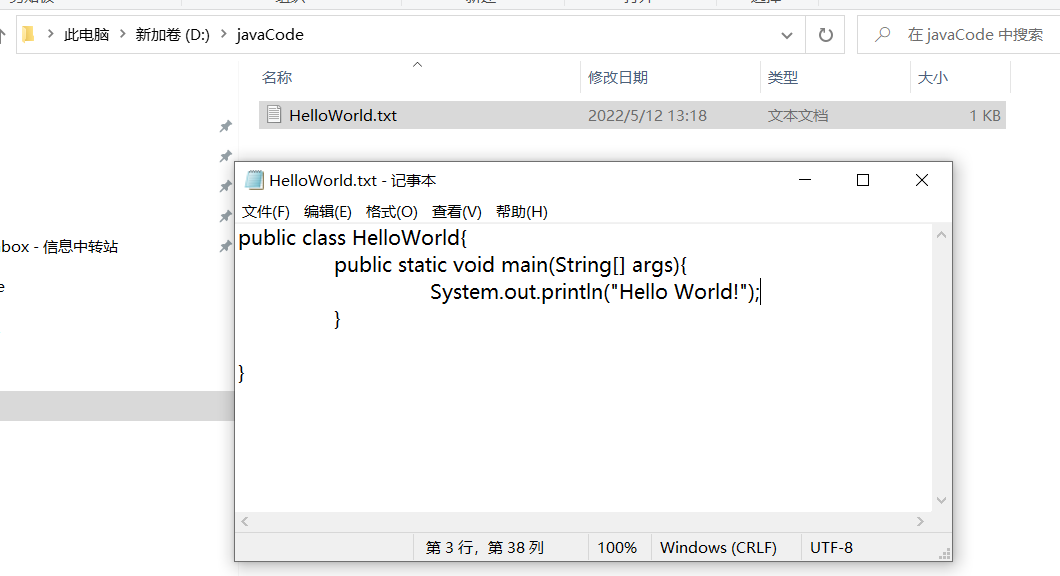The image size is (1060, 576).
Task: Click the third quick-access pin icon
Action: (x=226, y=186)
